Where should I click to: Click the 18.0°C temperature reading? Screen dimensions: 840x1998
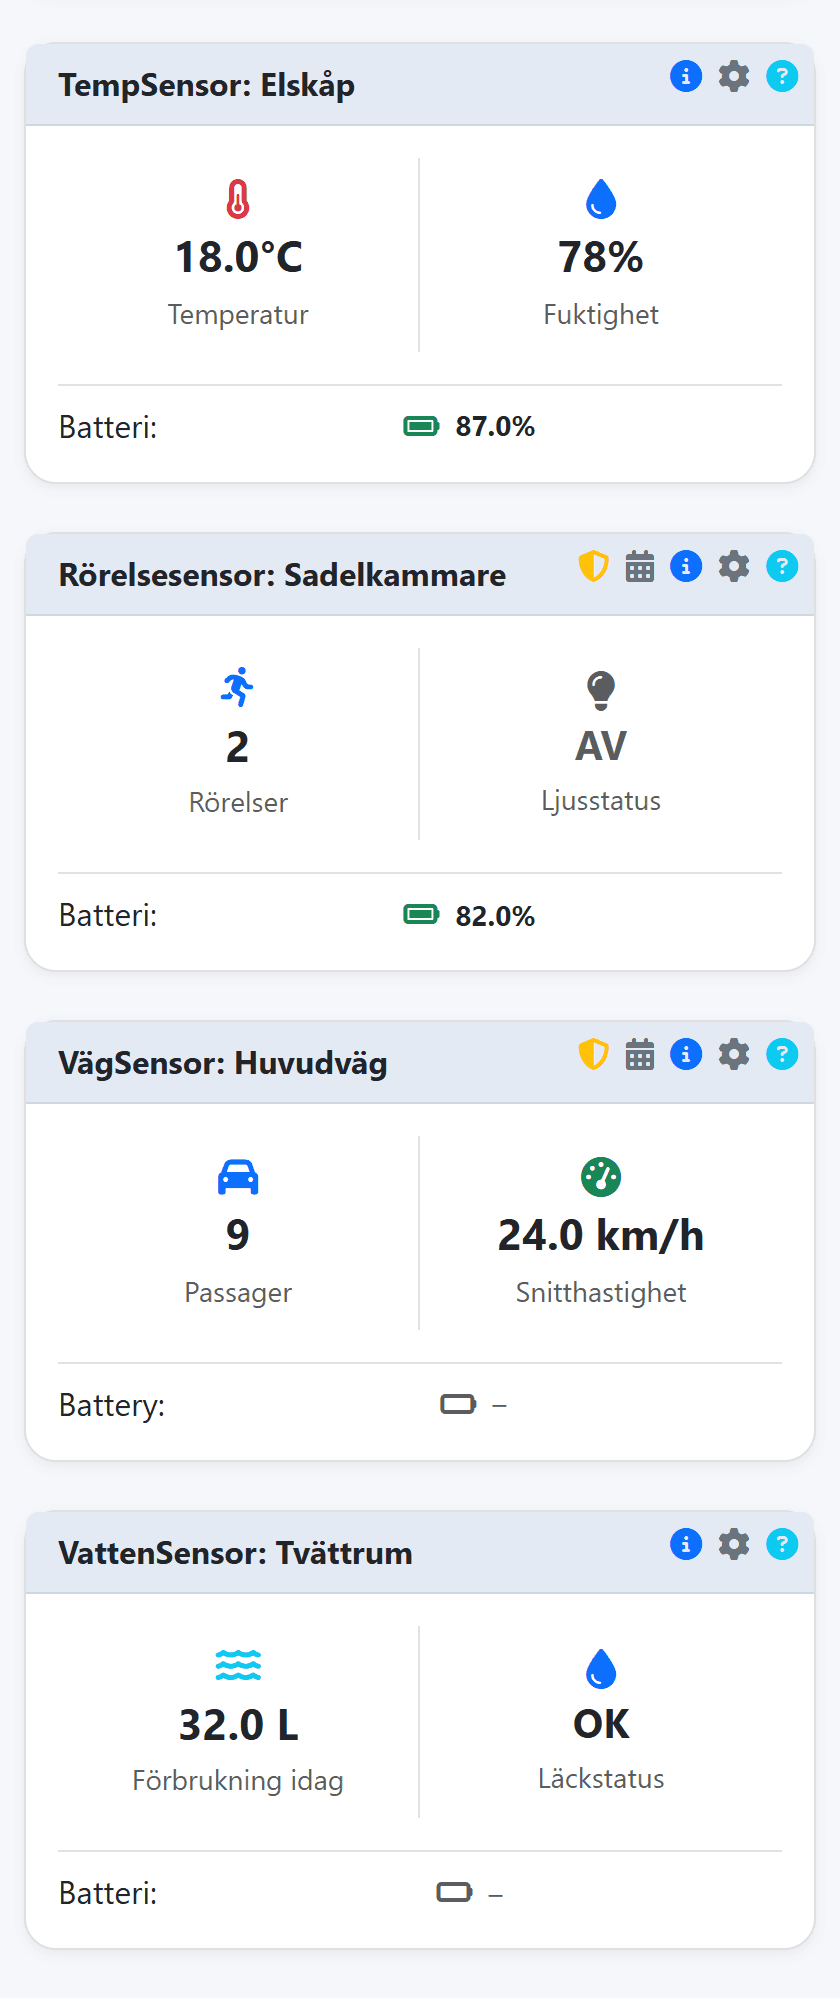[x=238, y=257]
